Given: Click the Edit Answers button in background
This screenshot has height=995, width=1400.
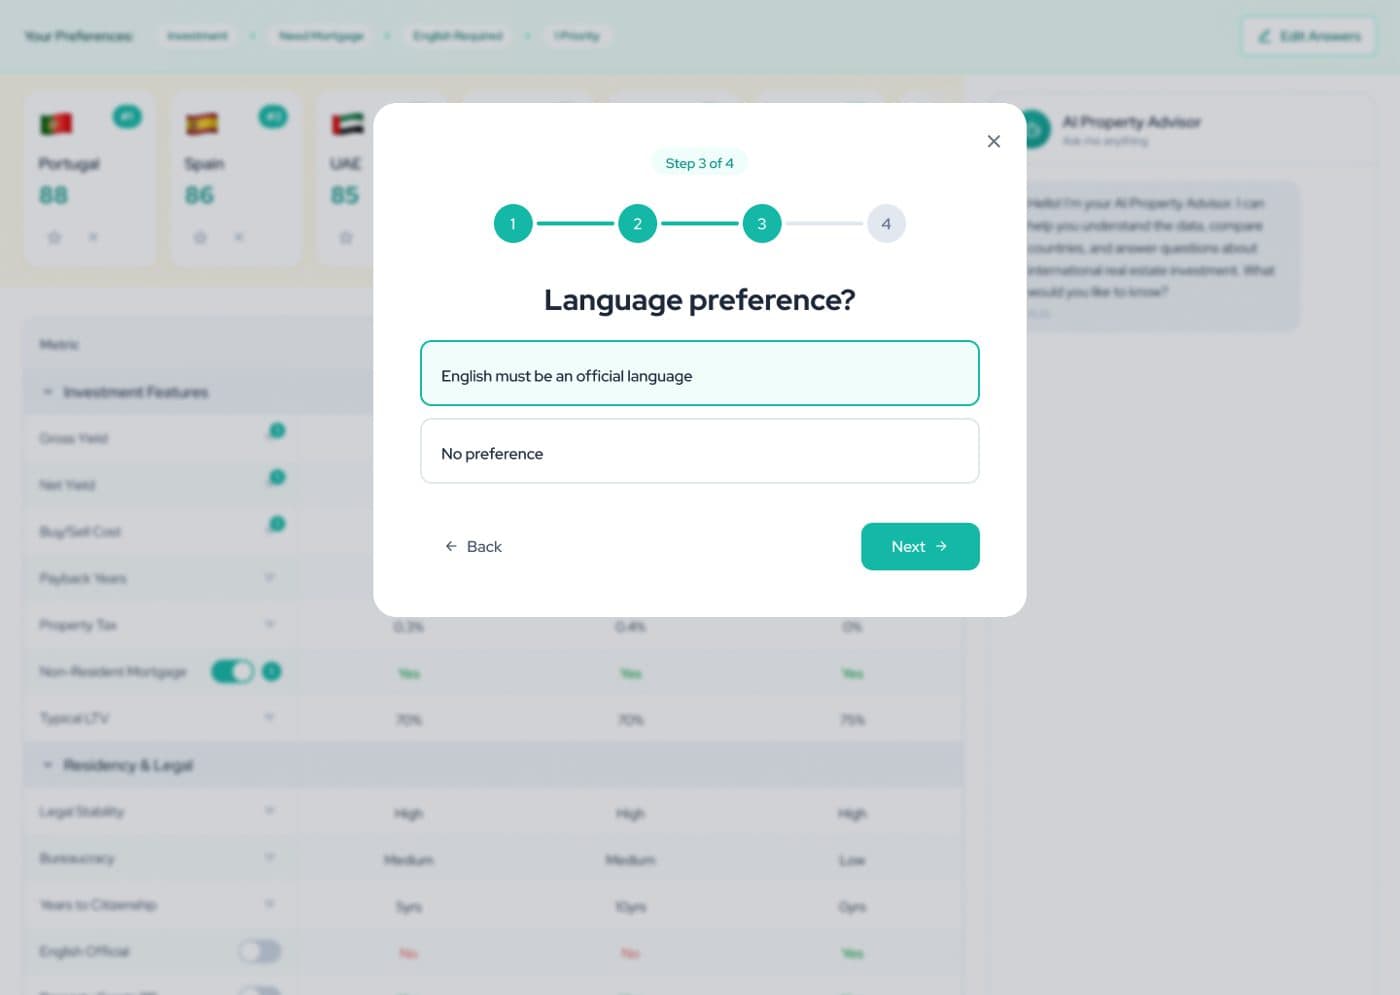Looking at the screenshot, I should coord(1309,36).
